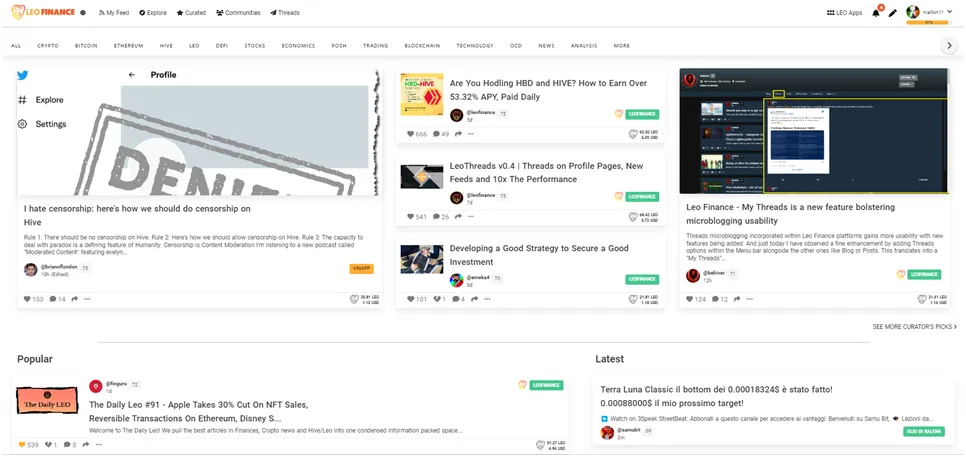The width and height of the screenshot is (966, 457).
Task: Open @finguru profile avatar
Action: pyautogui.click(x=95, y=386)
